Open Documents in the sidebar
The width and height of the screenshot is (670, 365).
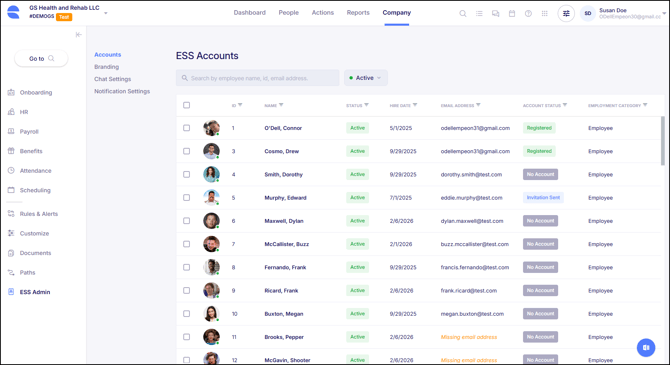pos(29,253)
